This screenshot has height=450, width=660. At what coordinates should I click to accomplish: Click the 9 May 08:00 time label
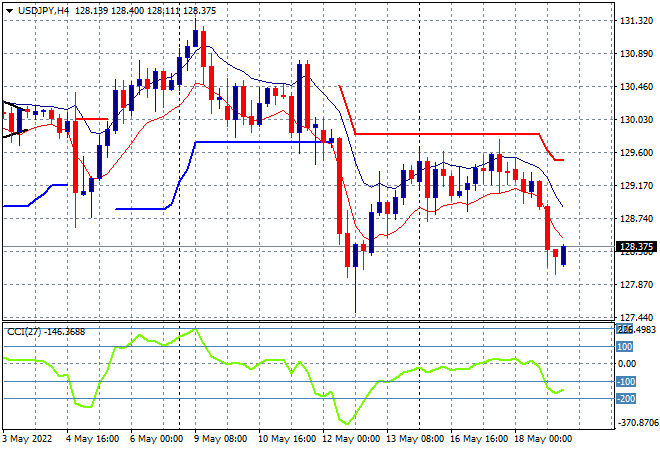[x=220, y=439]
